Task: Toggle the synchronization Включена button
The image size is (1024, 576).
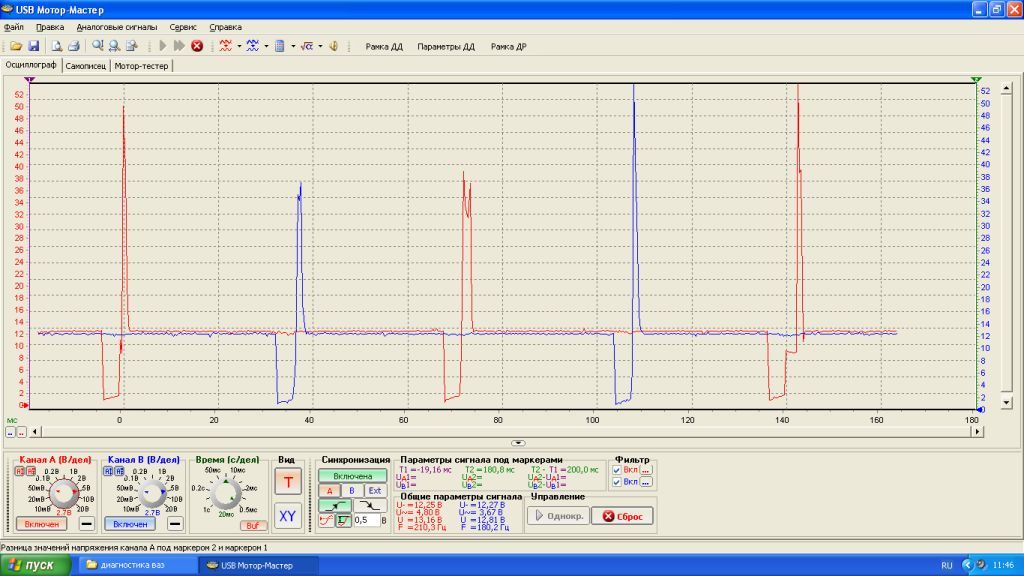Action: (x=353, y=476)
